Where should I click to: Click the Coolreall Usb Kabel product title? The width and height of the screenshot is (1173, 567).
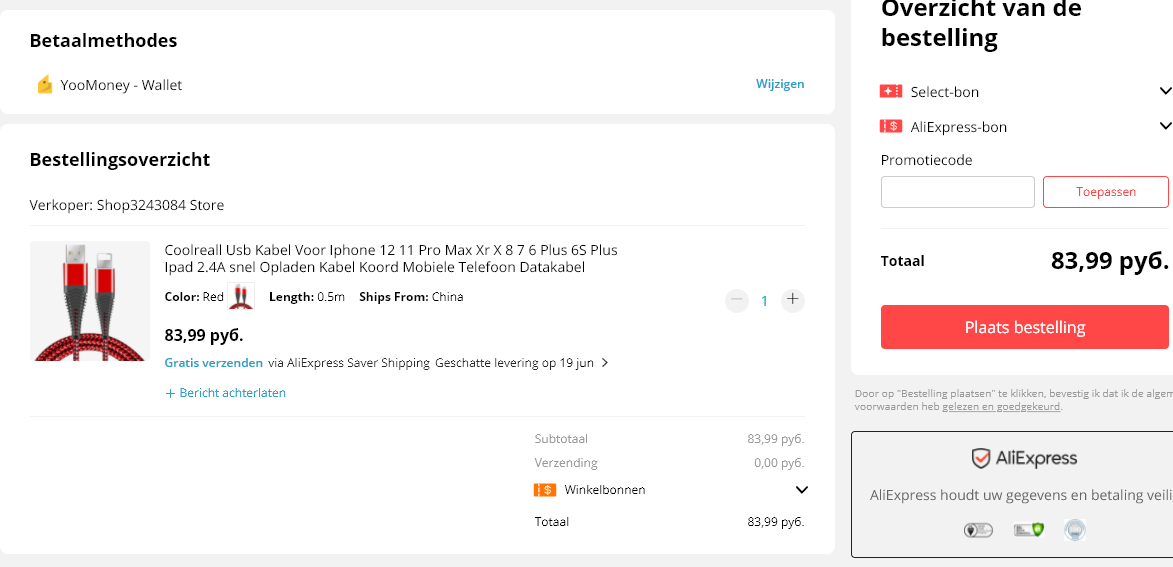click(391, 258)
